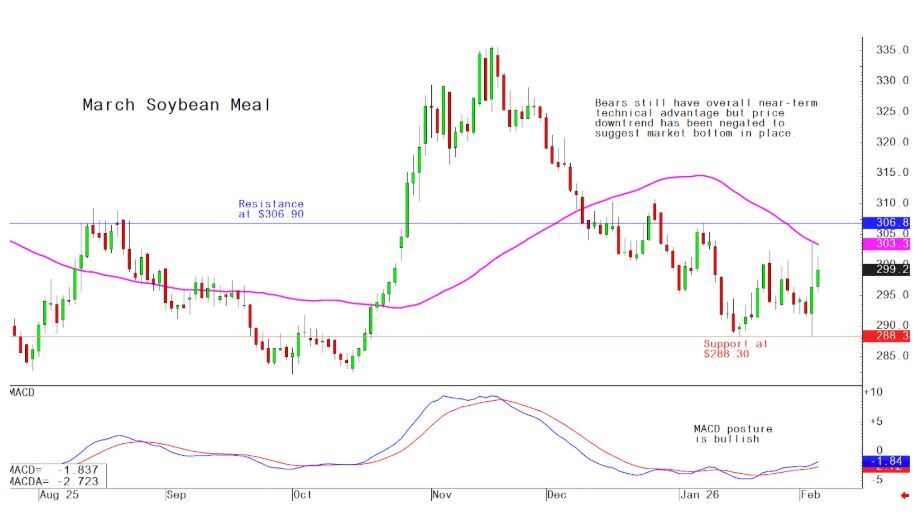Screen dimensions: 924x525
Task: Jump to the Jan 26 date marker
Action: coord(698,495)
